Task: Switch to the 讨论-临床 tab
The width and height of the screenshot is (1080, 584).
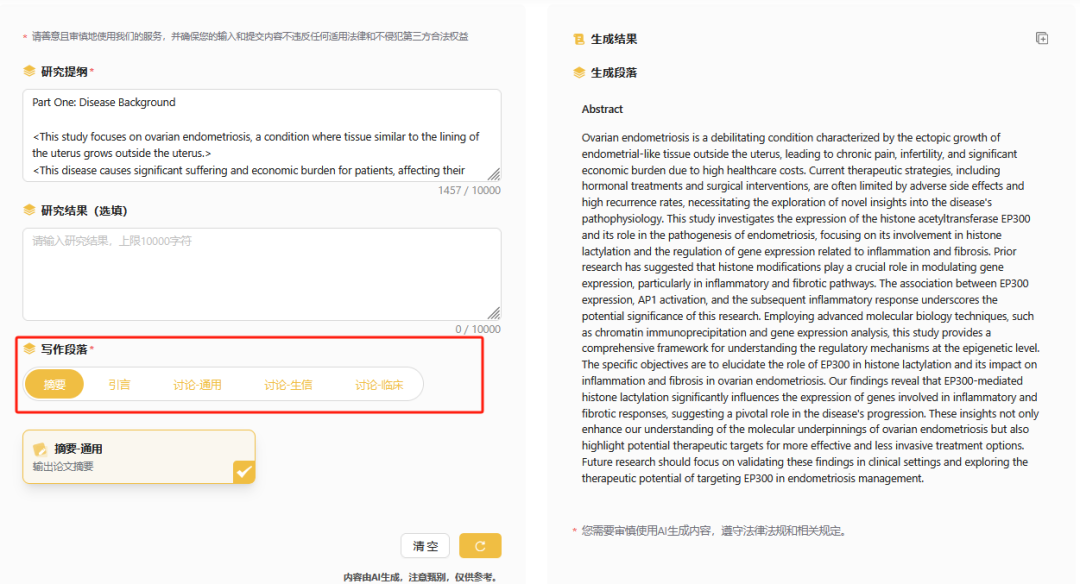Action: pos(379,384)
